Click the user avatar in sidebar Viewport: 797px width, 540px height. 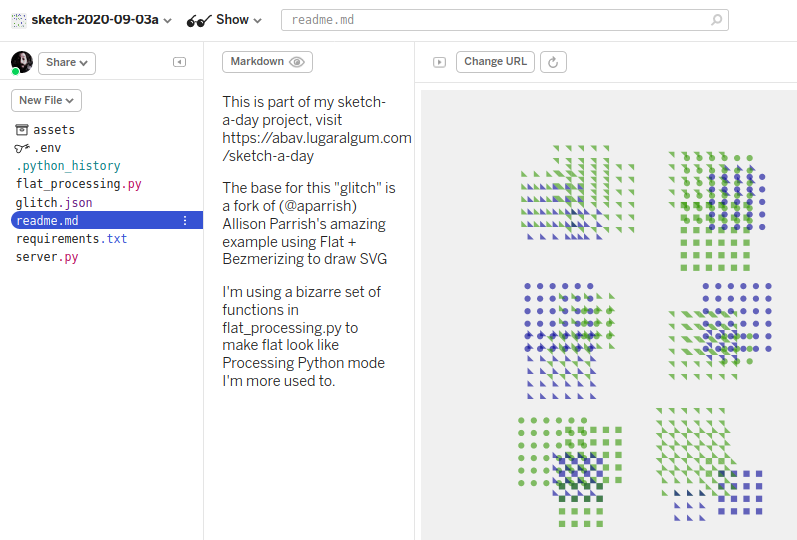(x=22, y=62)
